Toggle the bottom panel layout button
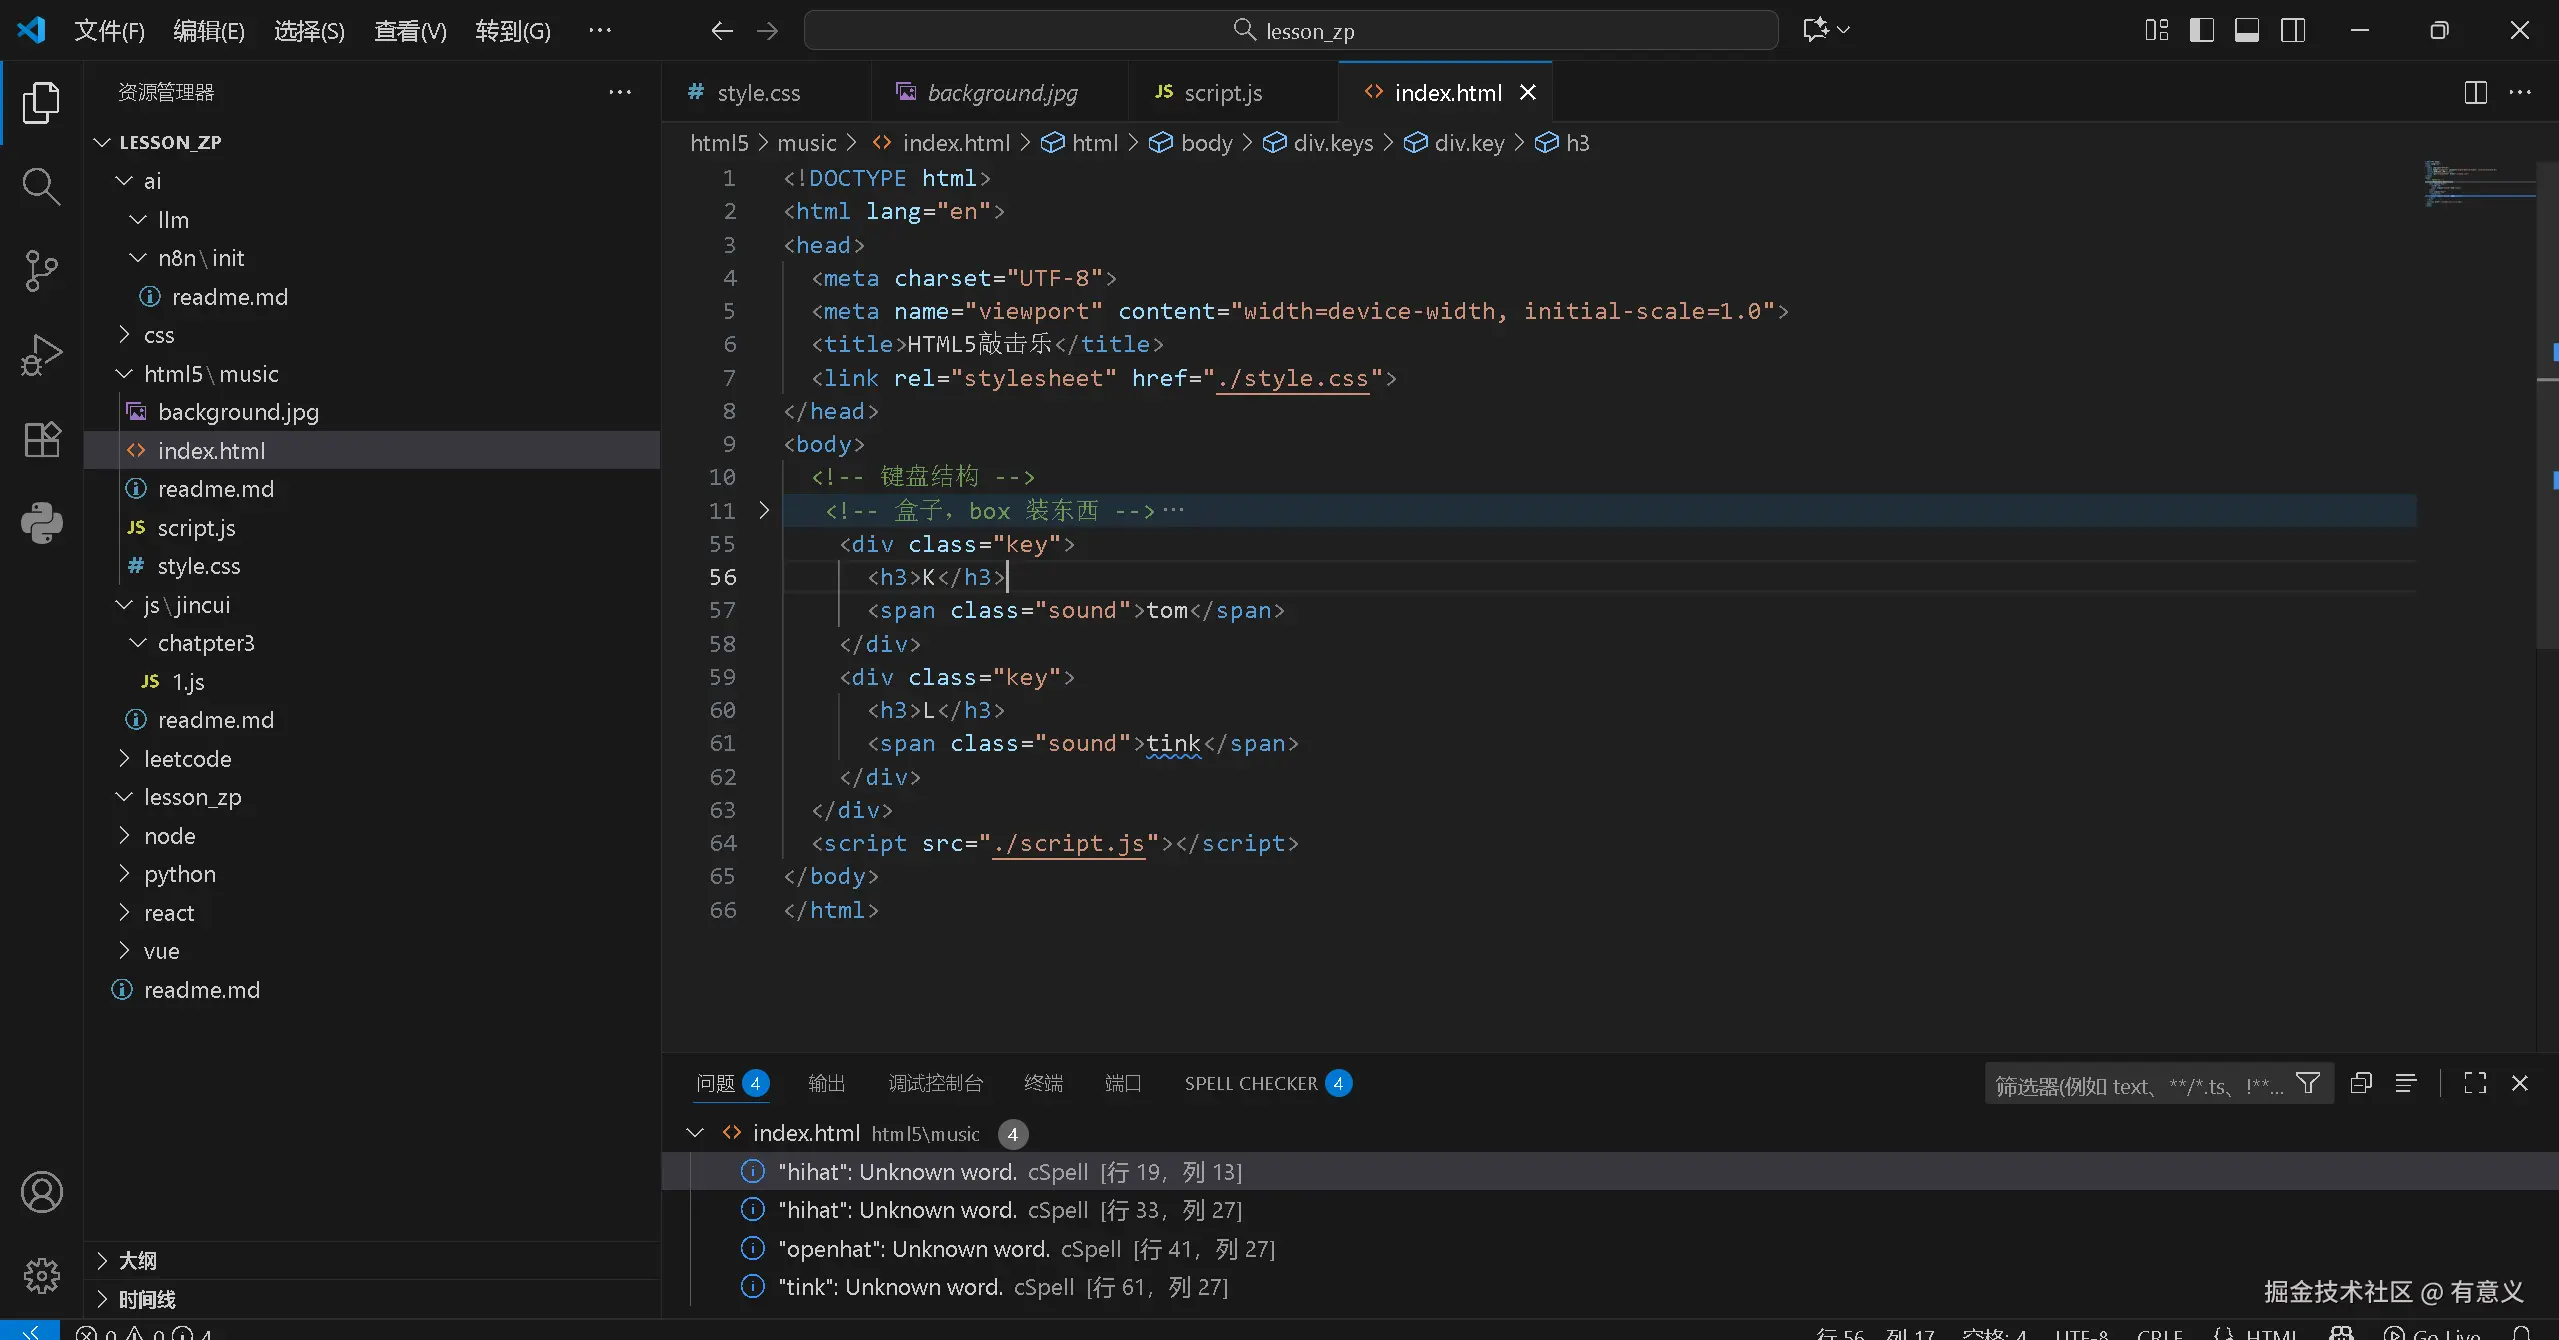 (2247, 30)
